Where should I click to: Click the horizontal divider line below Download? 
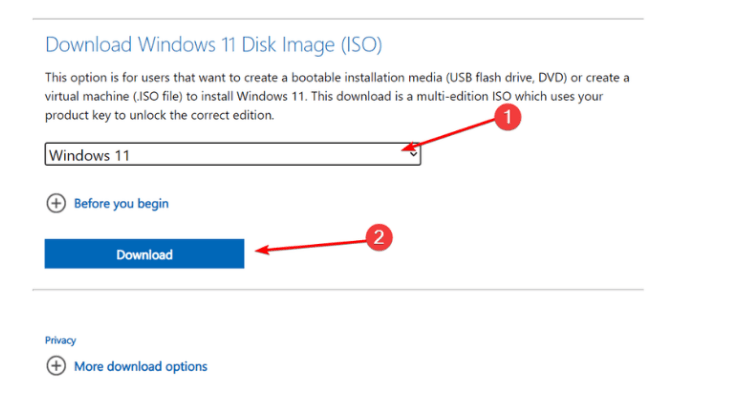coord(338,293)
